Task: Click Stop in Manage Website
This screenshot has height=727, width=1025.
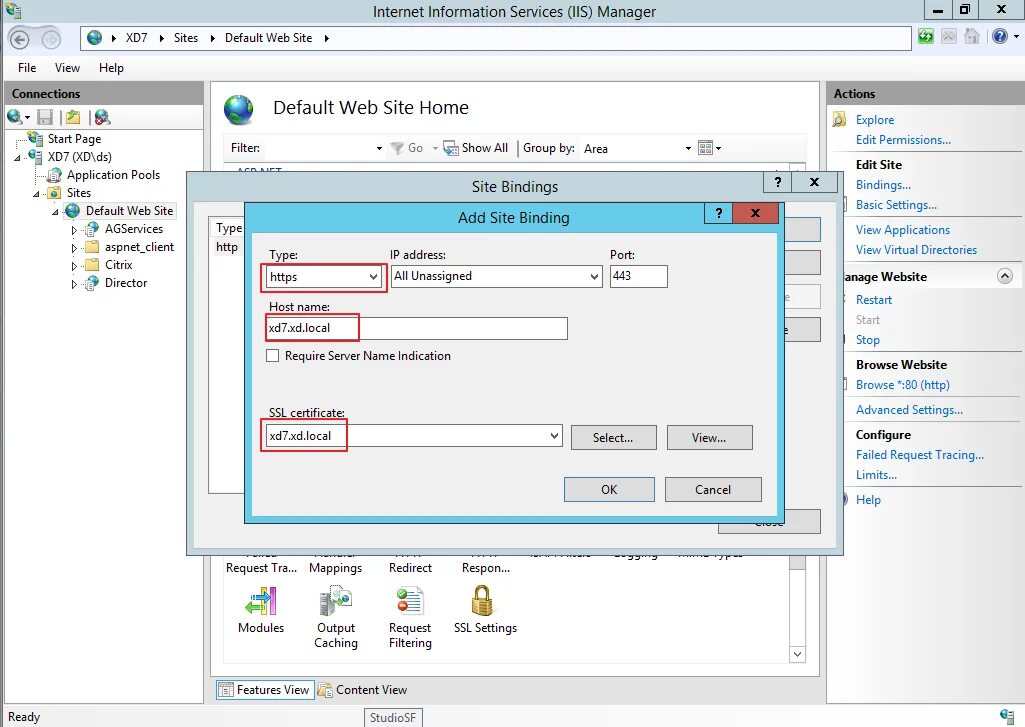Action: click(x=867, y=340)
